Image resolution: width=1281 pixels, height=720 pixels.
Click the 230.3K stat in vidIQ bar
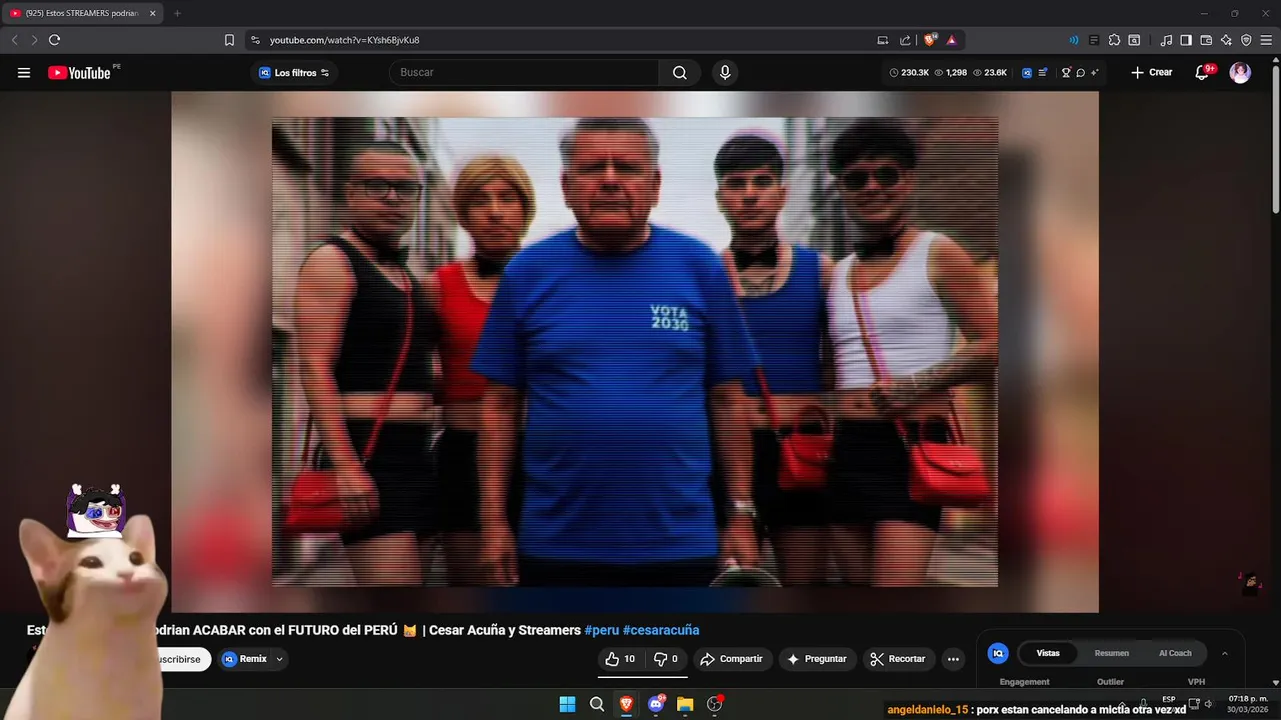click(909, 72)
